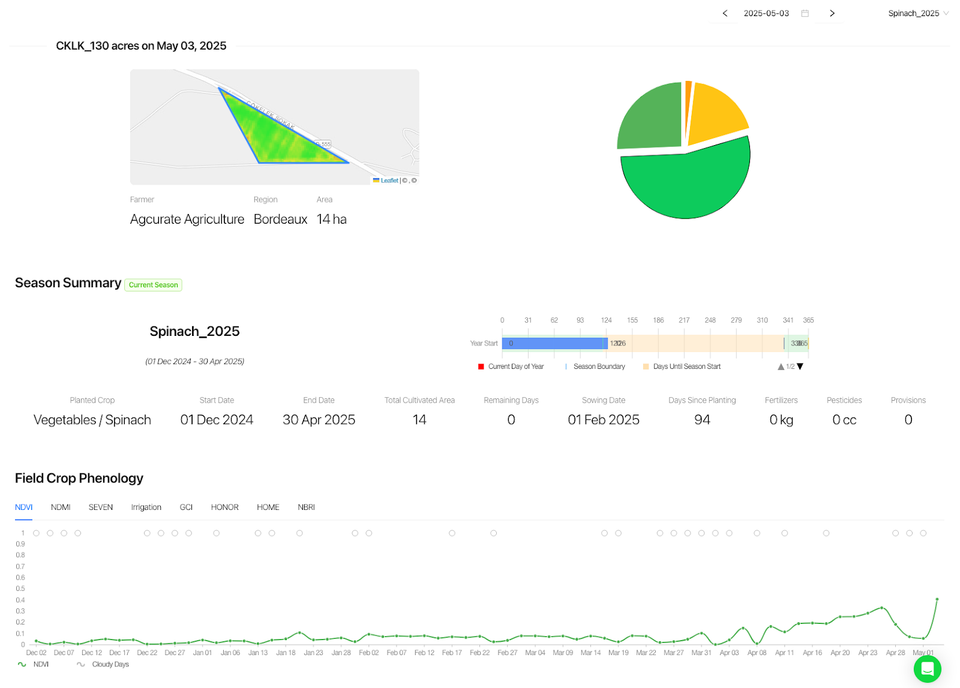Select the bright green pie slice
960x688 pixels.
click(x=686, y=181)
